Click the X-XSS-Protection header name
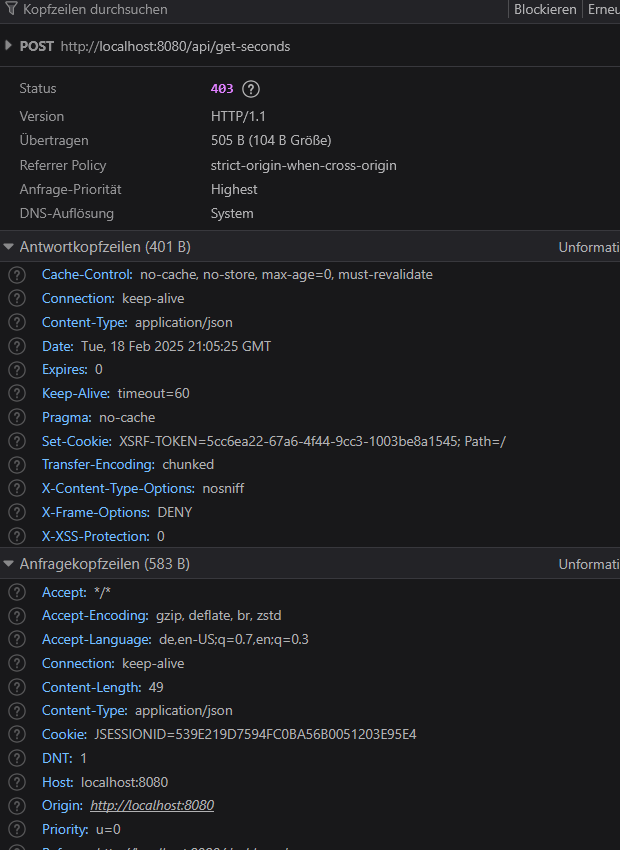 coord(95,536)
